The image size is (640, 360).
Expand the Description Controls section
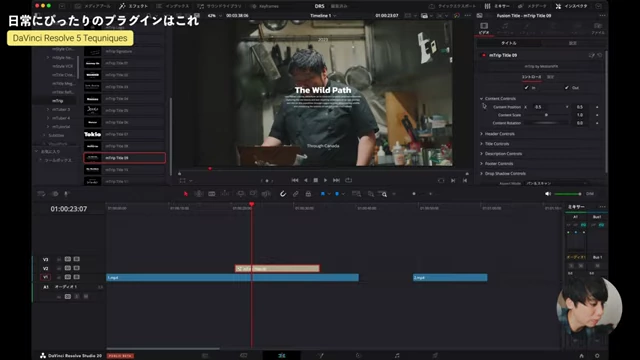pyautogui.click(x=482, y=154)
